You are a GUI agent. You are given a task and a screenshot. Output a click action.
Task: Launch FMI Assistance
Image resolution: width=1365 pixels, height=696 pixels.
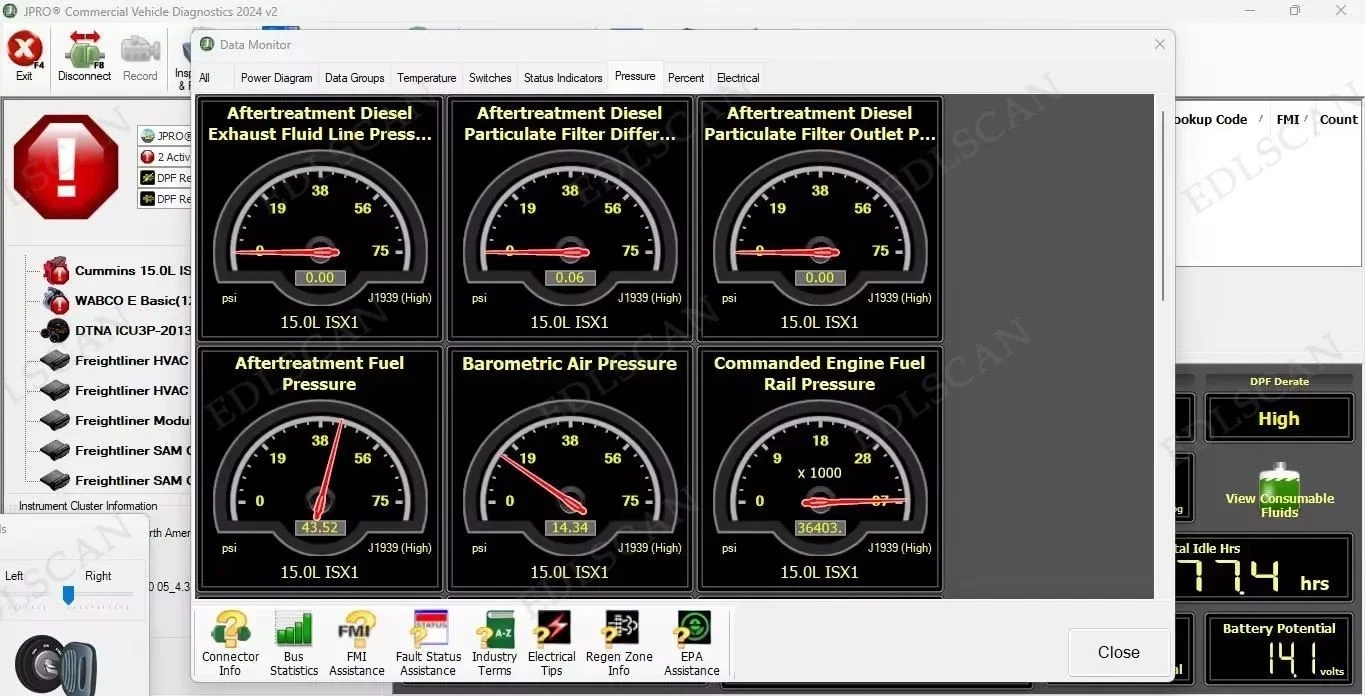pyautogui.click(x=356, y=643)
